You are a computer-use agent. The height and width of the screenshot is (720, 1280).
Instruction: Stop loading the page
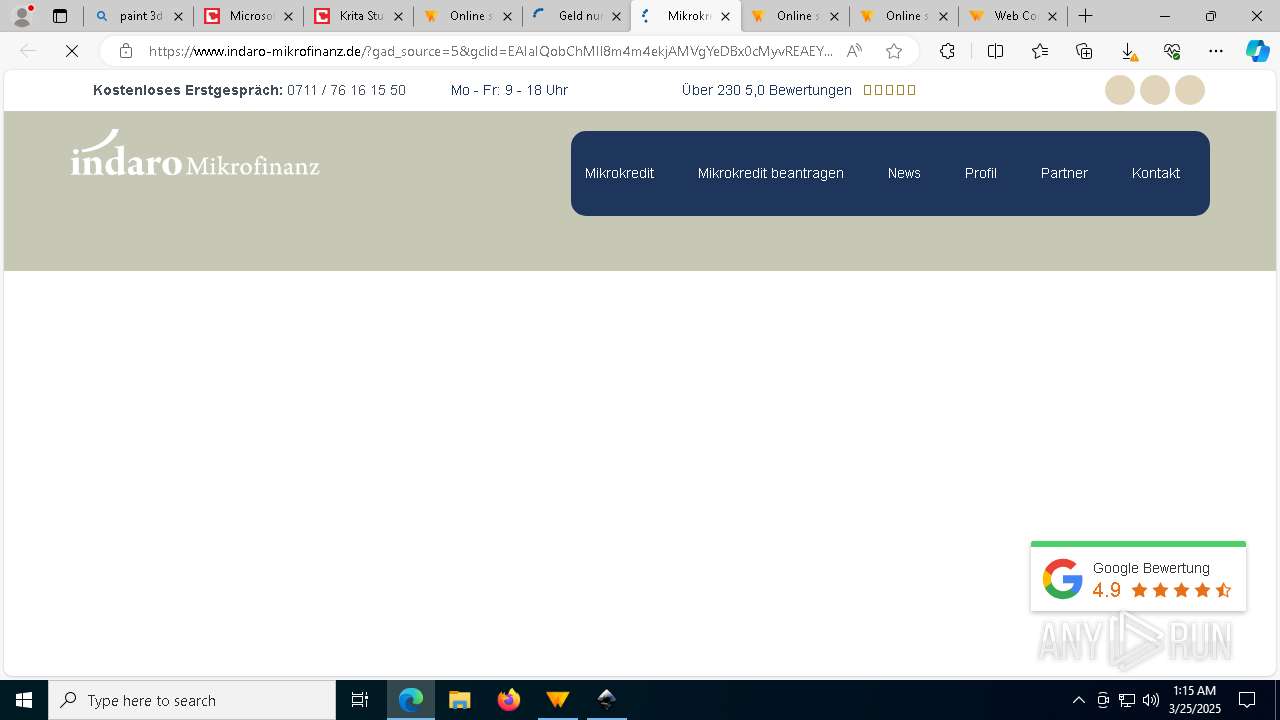(x=72, y=51)
